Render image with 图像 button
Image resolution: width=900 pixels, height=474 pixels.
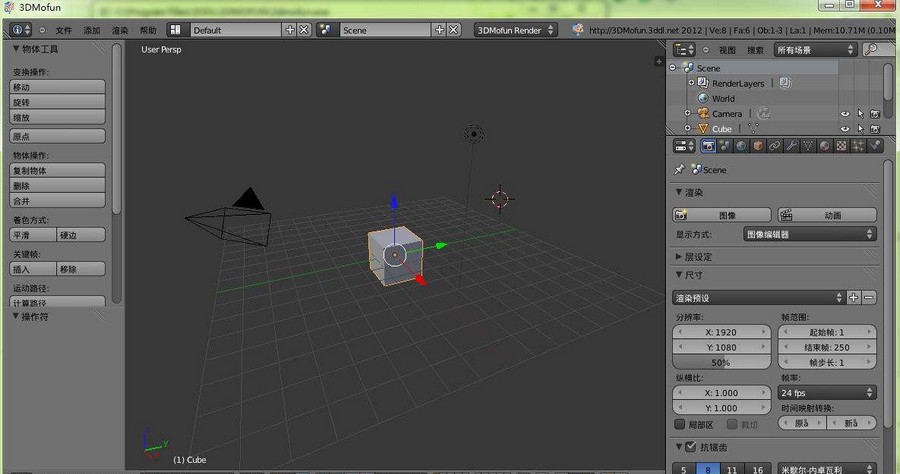722,215
